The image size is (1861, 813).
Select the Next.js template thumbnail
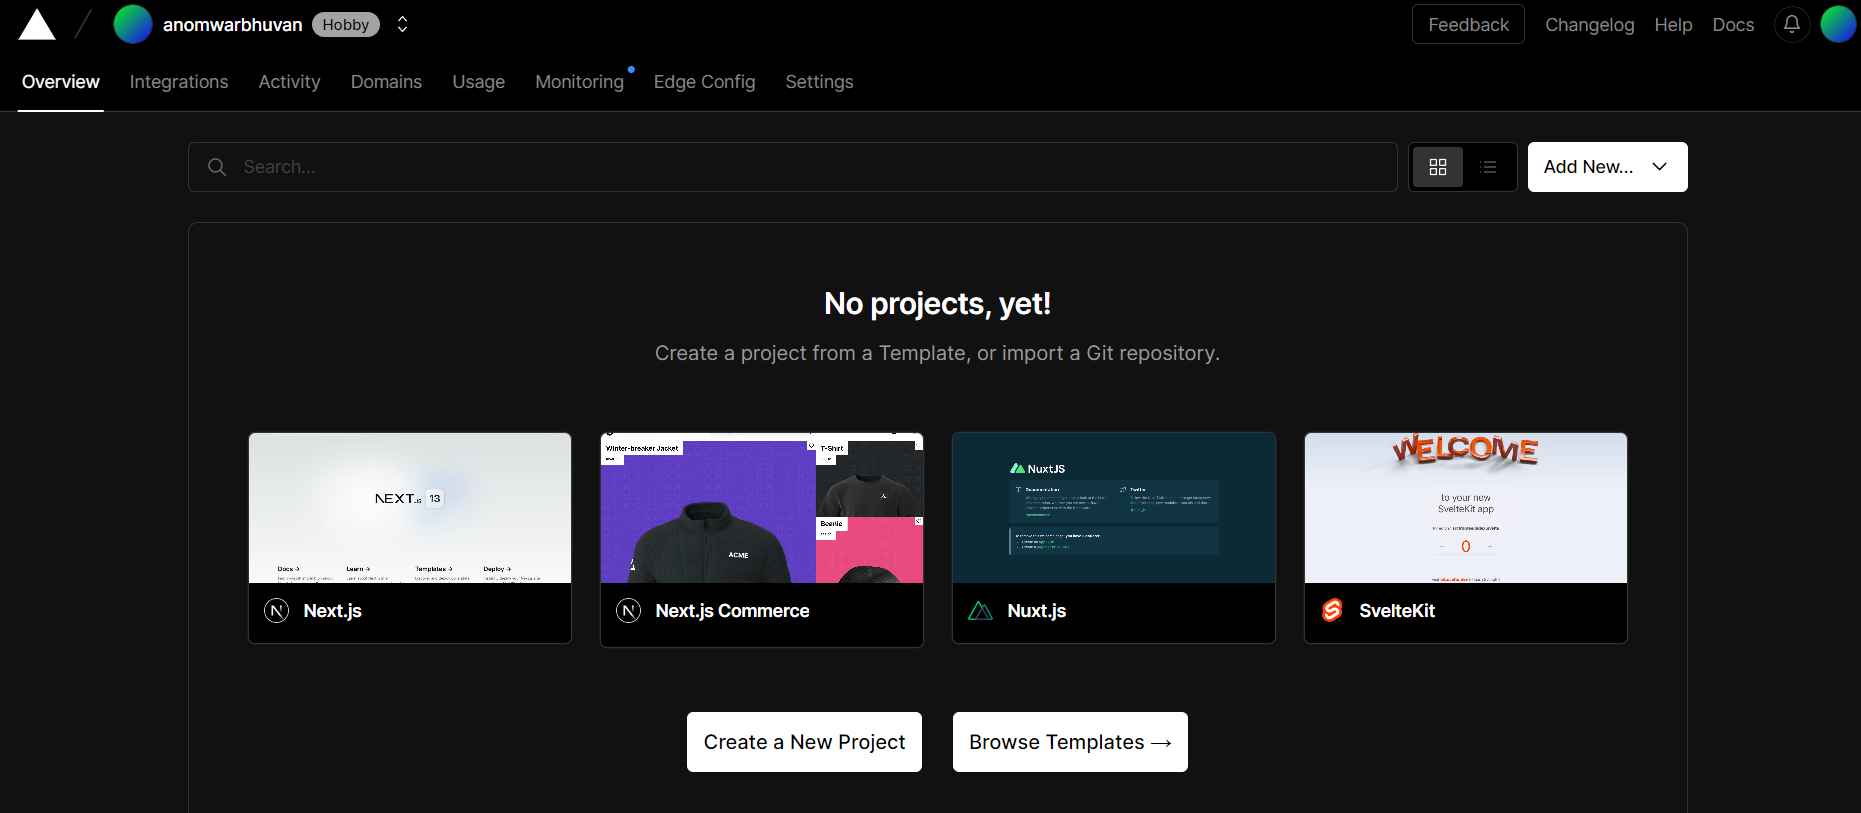coord(410,508)
